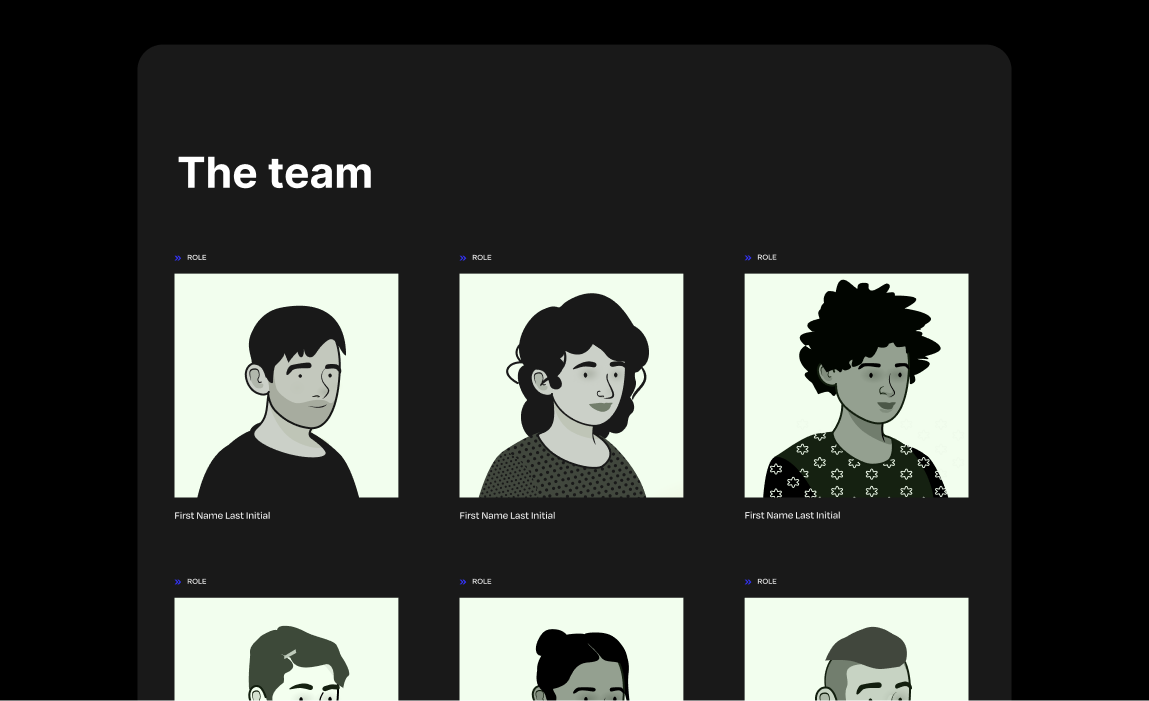Click "First Name Last Initial" under the wavy-haired woman portrait
Viewport: 1149px width, 701px height.
[507, 516]
